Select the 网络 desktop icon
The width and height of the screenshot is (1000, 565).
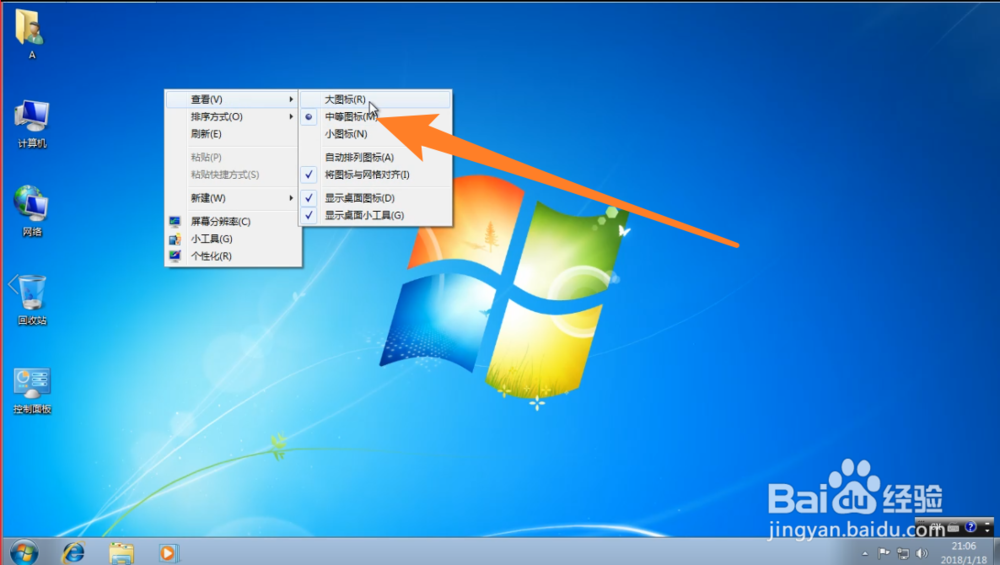(31, 211)
